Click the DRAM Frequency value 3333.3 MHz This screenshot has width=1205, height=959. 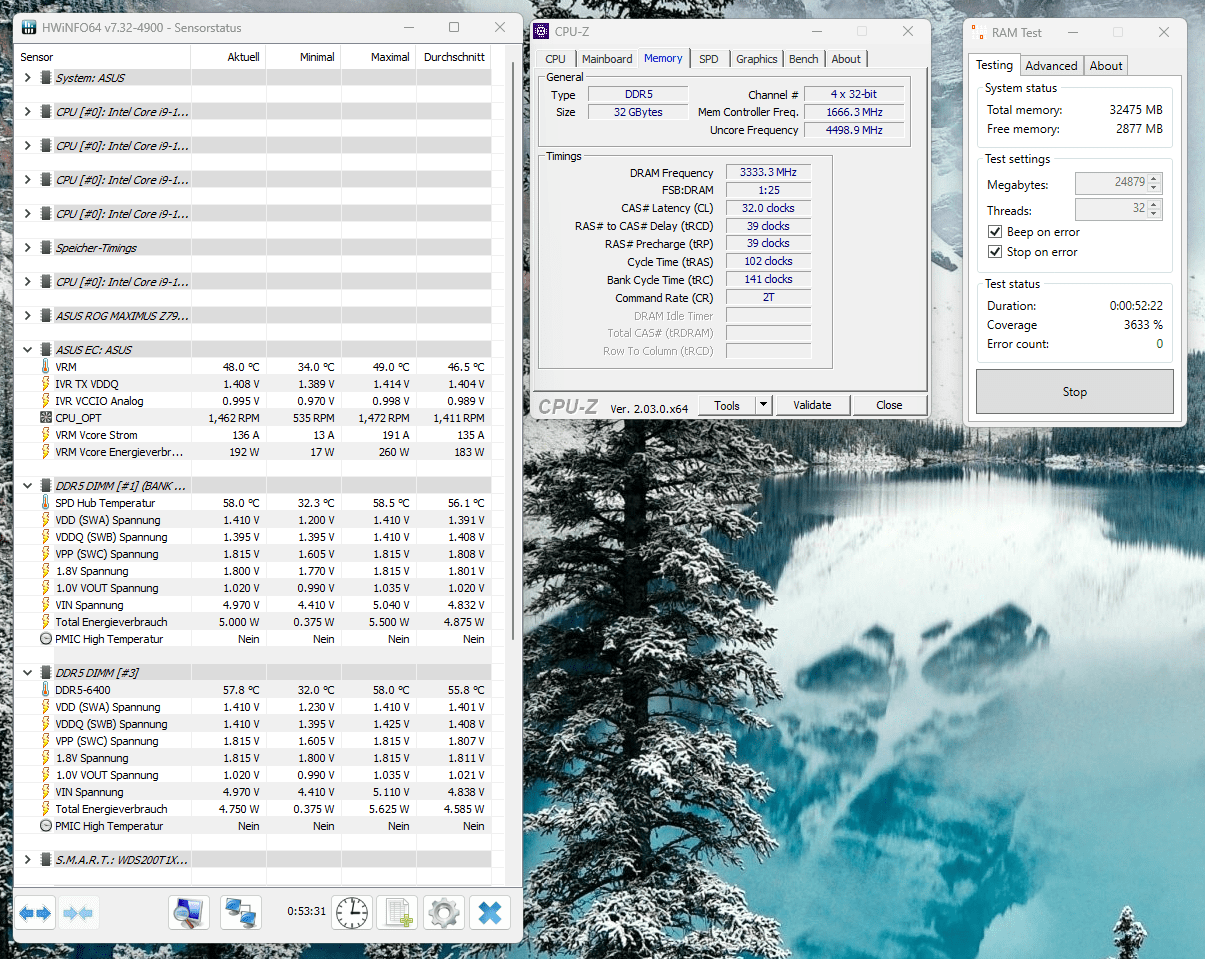coord(768,173)
